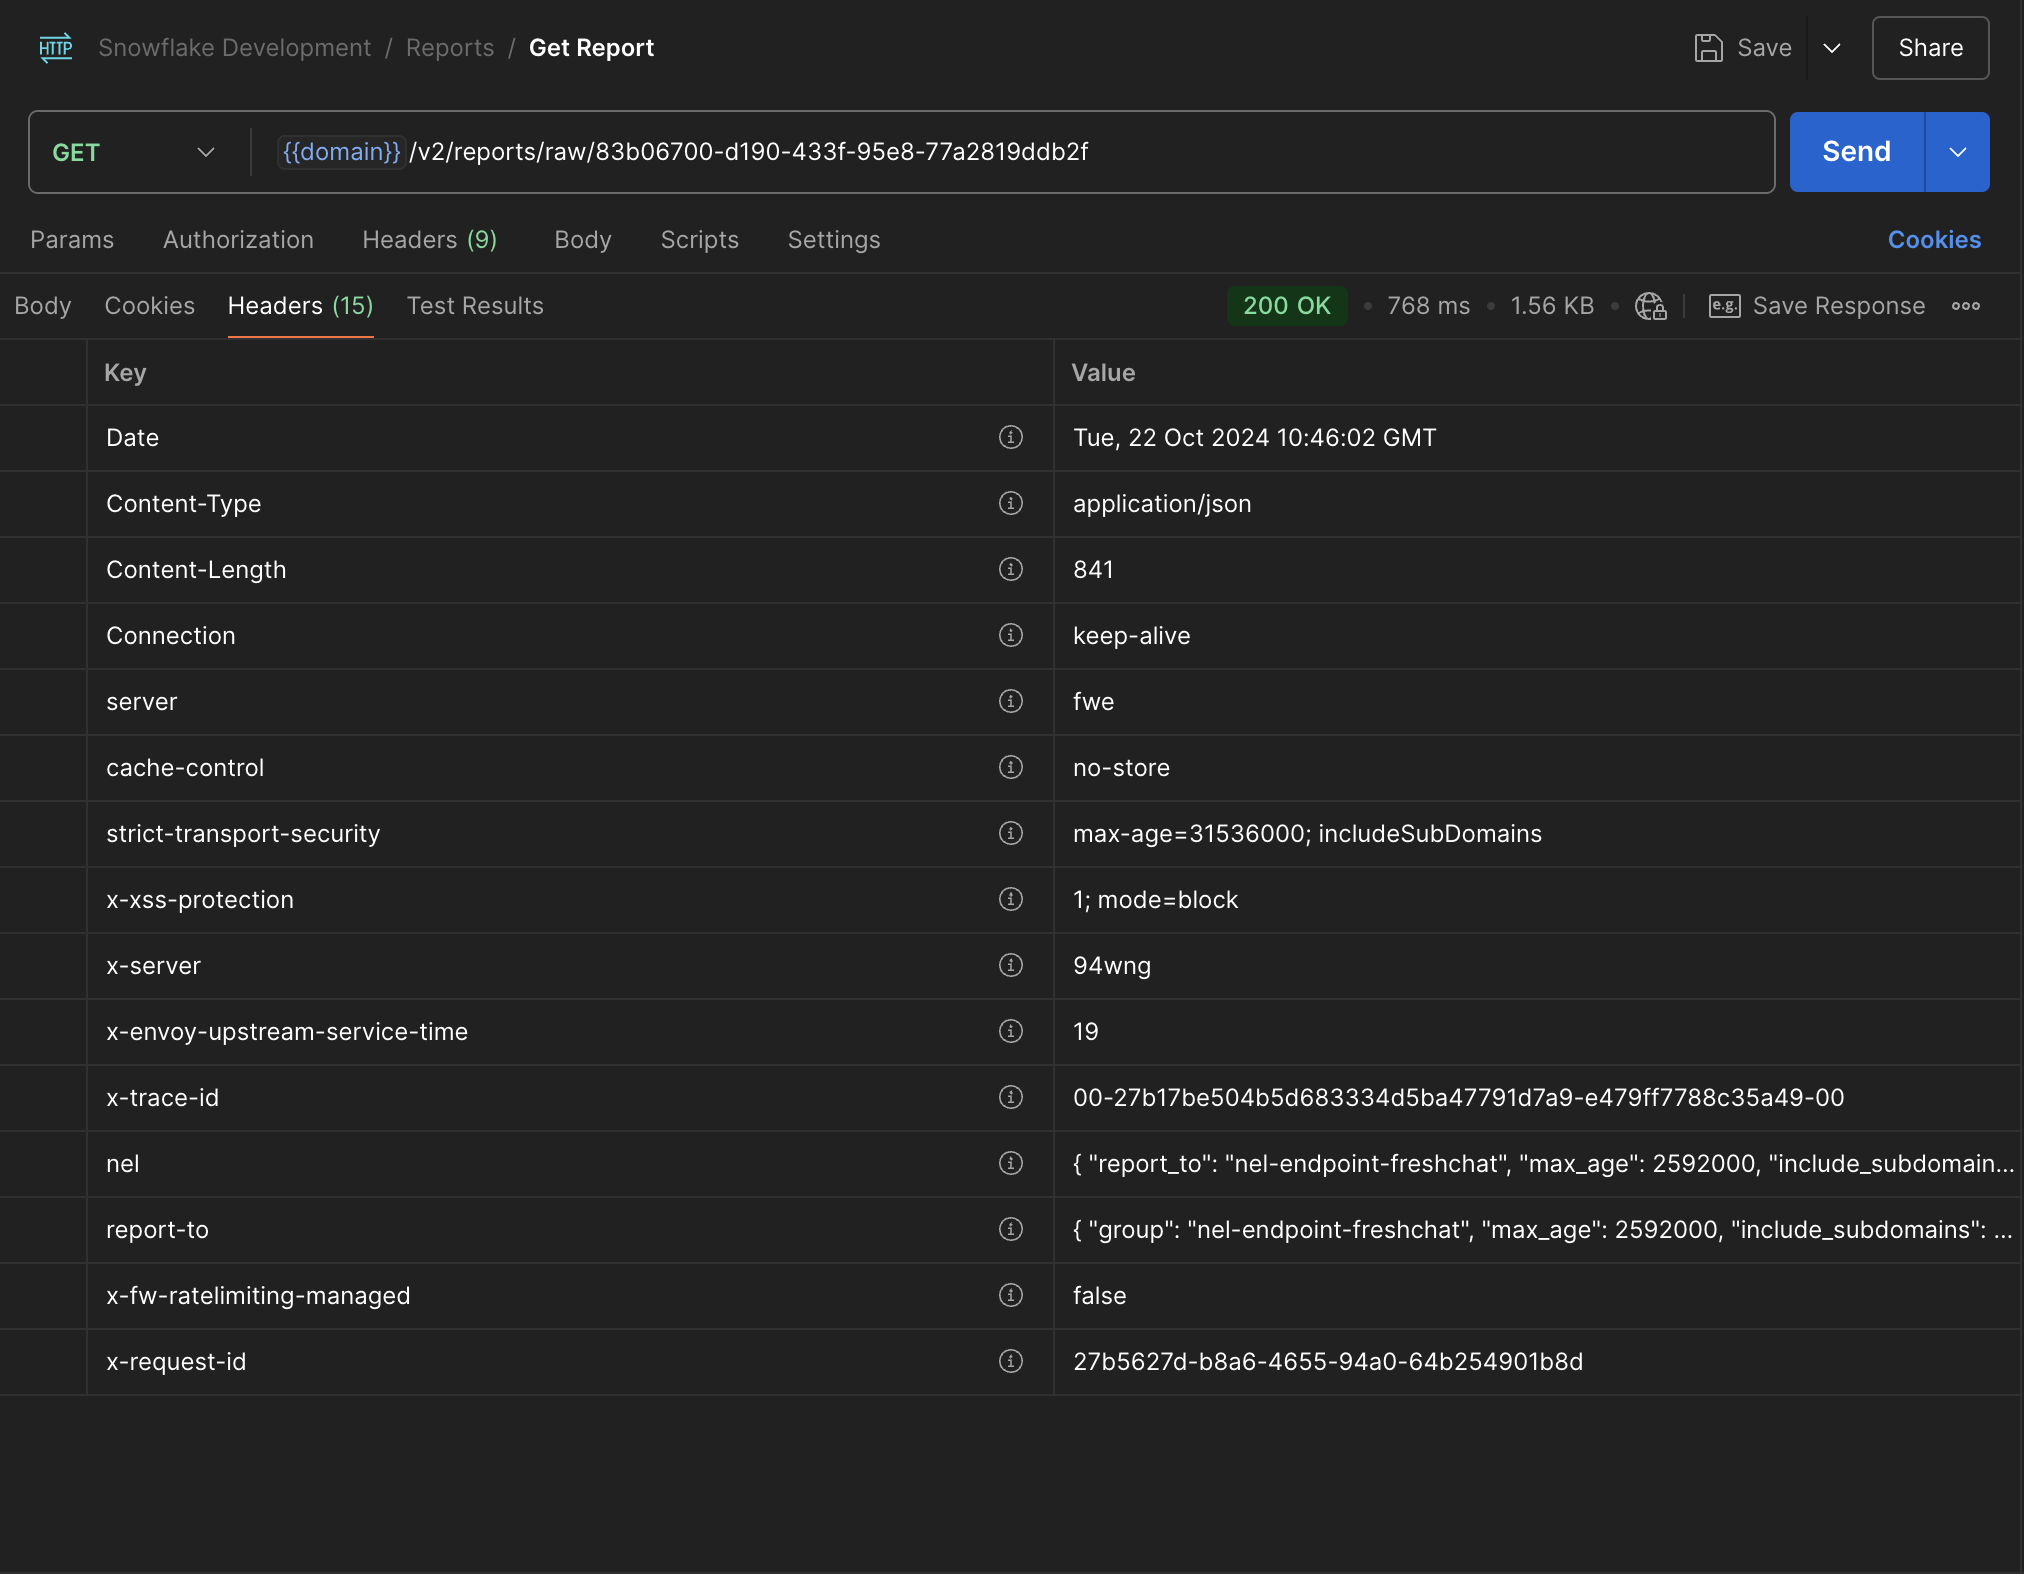
Task: Open the request Body tab
Action: point(583,240)
